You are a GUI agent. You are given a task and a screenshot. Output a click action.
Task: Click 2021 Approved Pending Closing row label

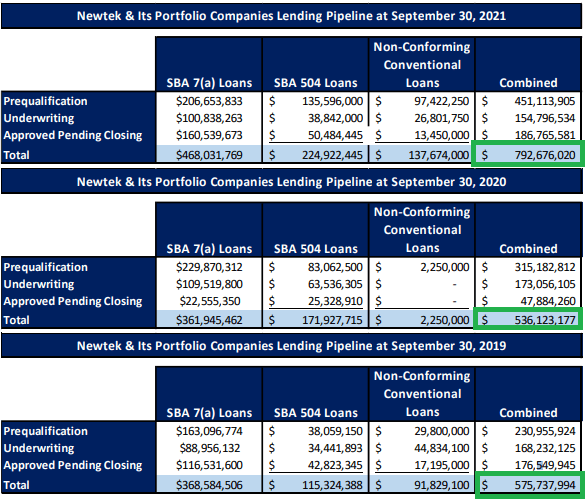pyautogui.click(x=73, y=136)
